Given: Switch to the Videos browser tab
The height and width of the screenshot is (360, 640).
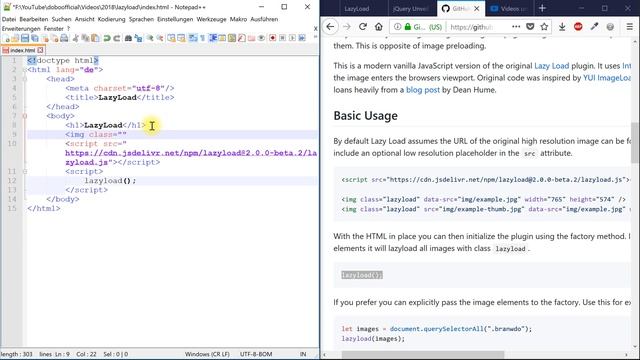Looking at the screenshot, I should click(508, 9).
